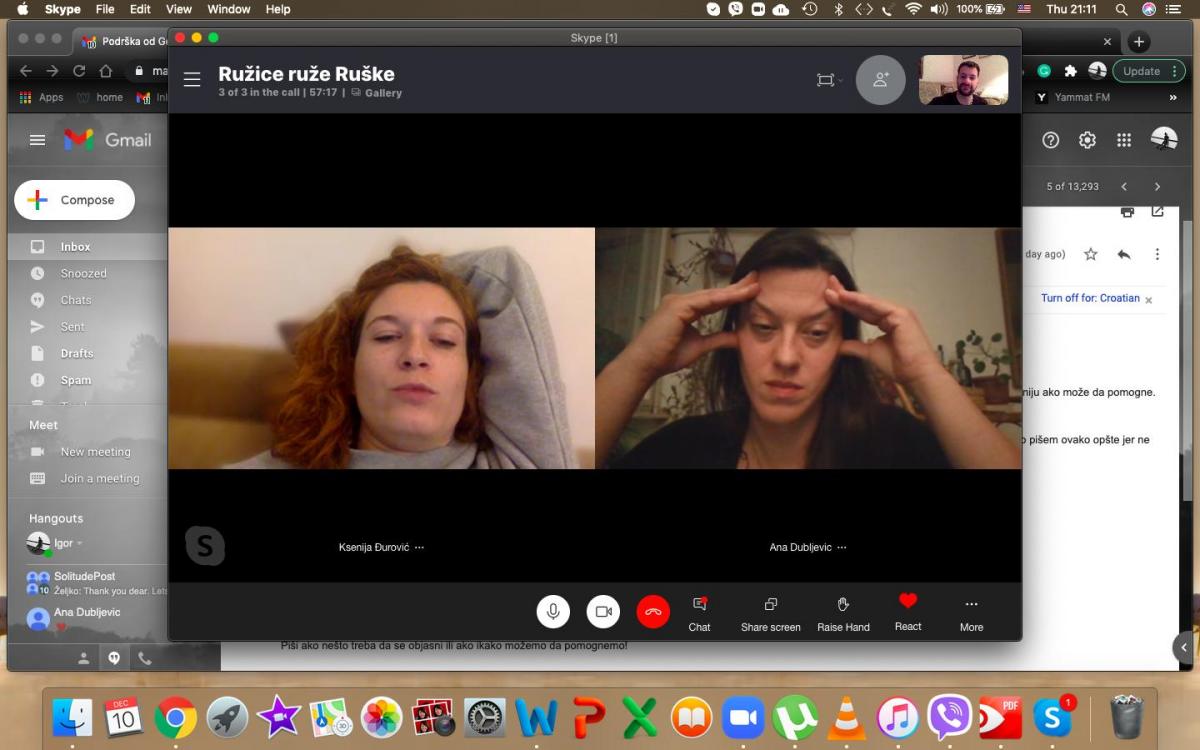Toggle the video camera button in Skype
1200x750 pixels.
[603, 611]
